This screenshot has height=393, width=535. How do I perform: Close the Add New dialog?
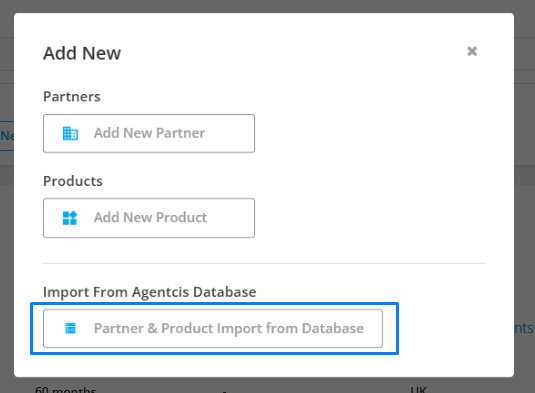coord(472,51)
